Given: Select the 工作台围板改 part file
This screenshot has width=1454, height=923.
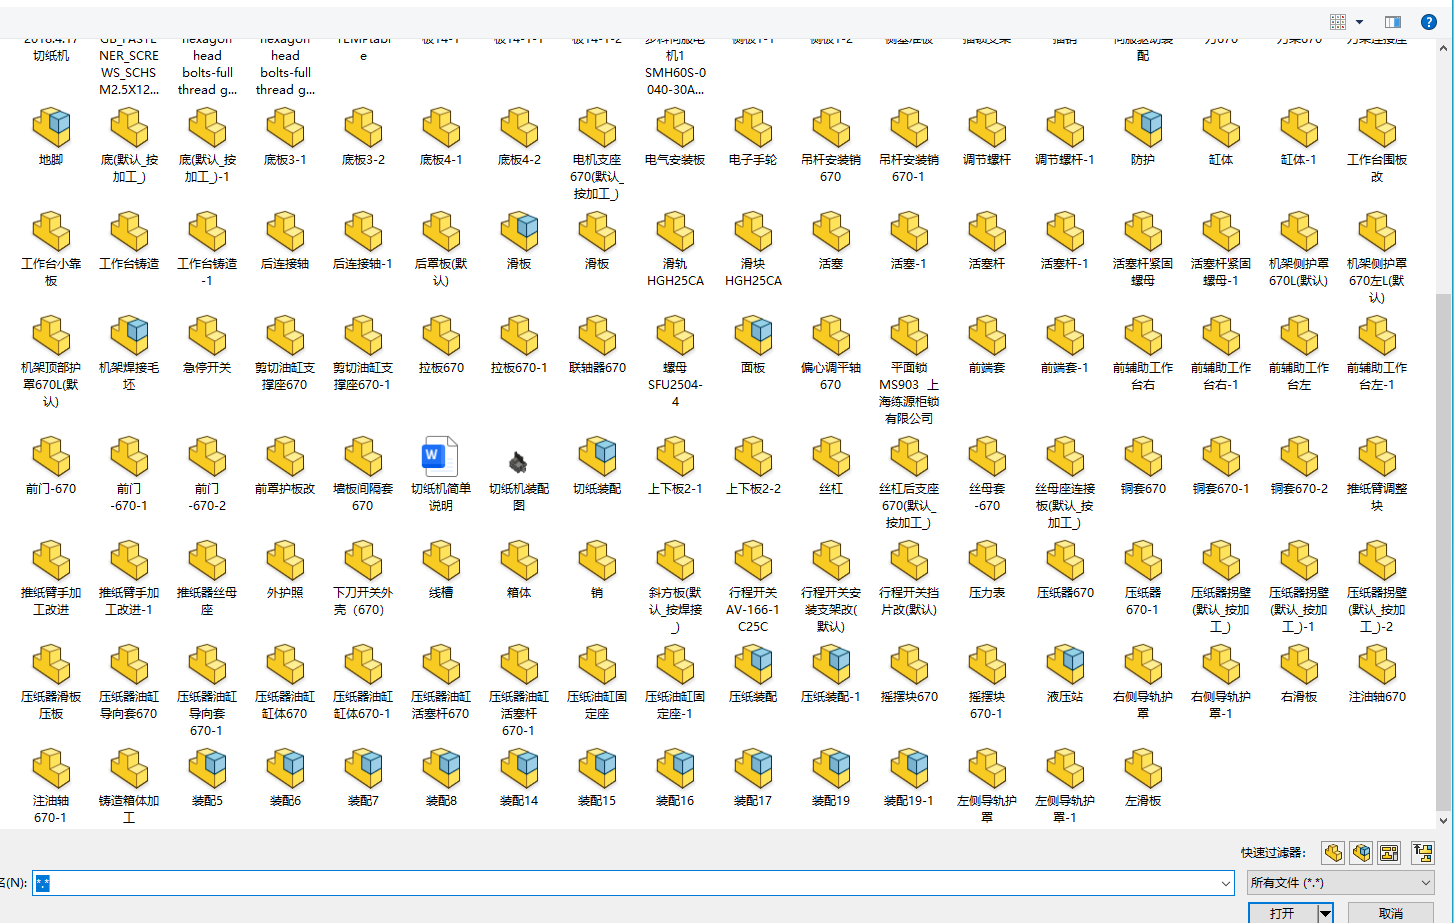Looking at the screenshot, I should 1377,147.
